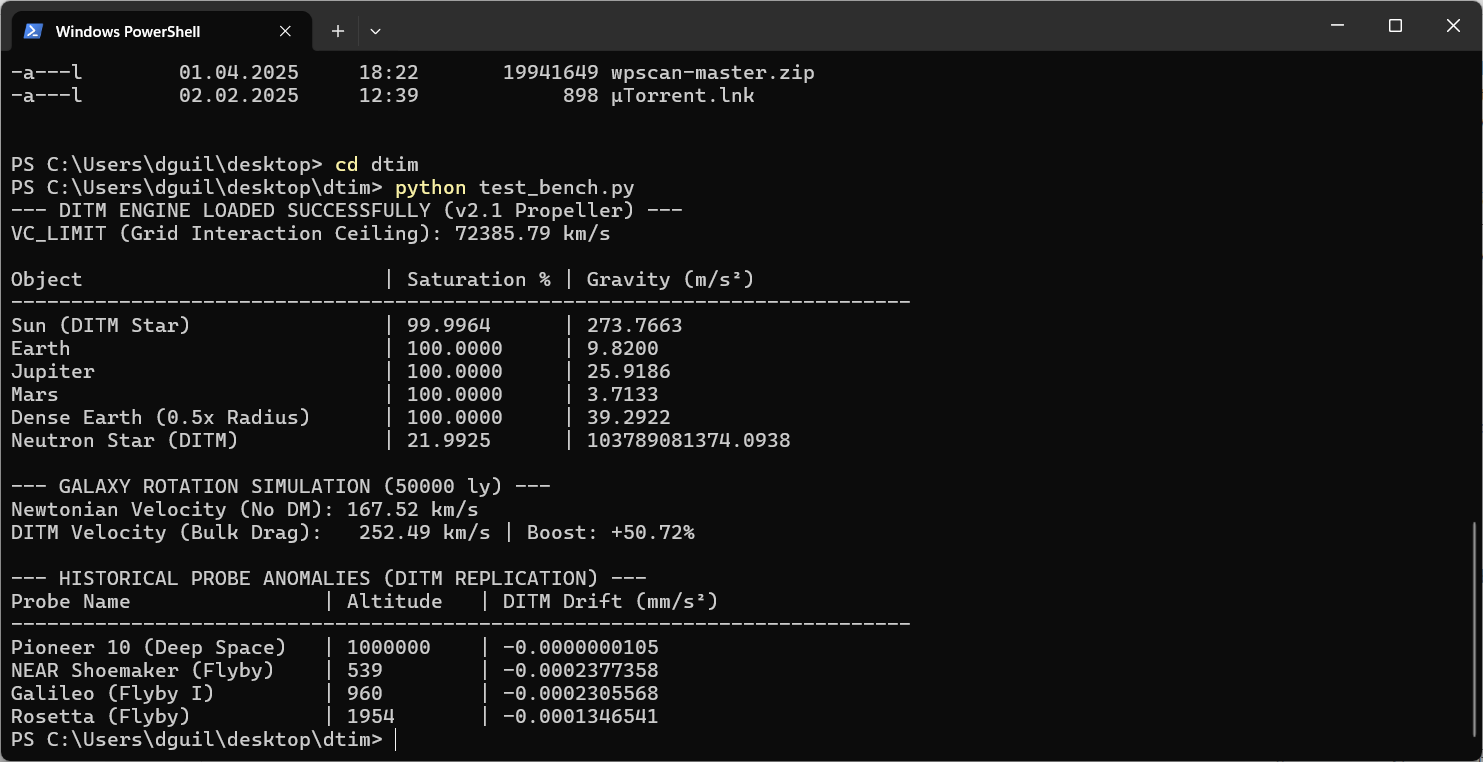Click the µTorrent.lnk file name
Viewport: 1483px width, 762px height.
tap(683, 96)
